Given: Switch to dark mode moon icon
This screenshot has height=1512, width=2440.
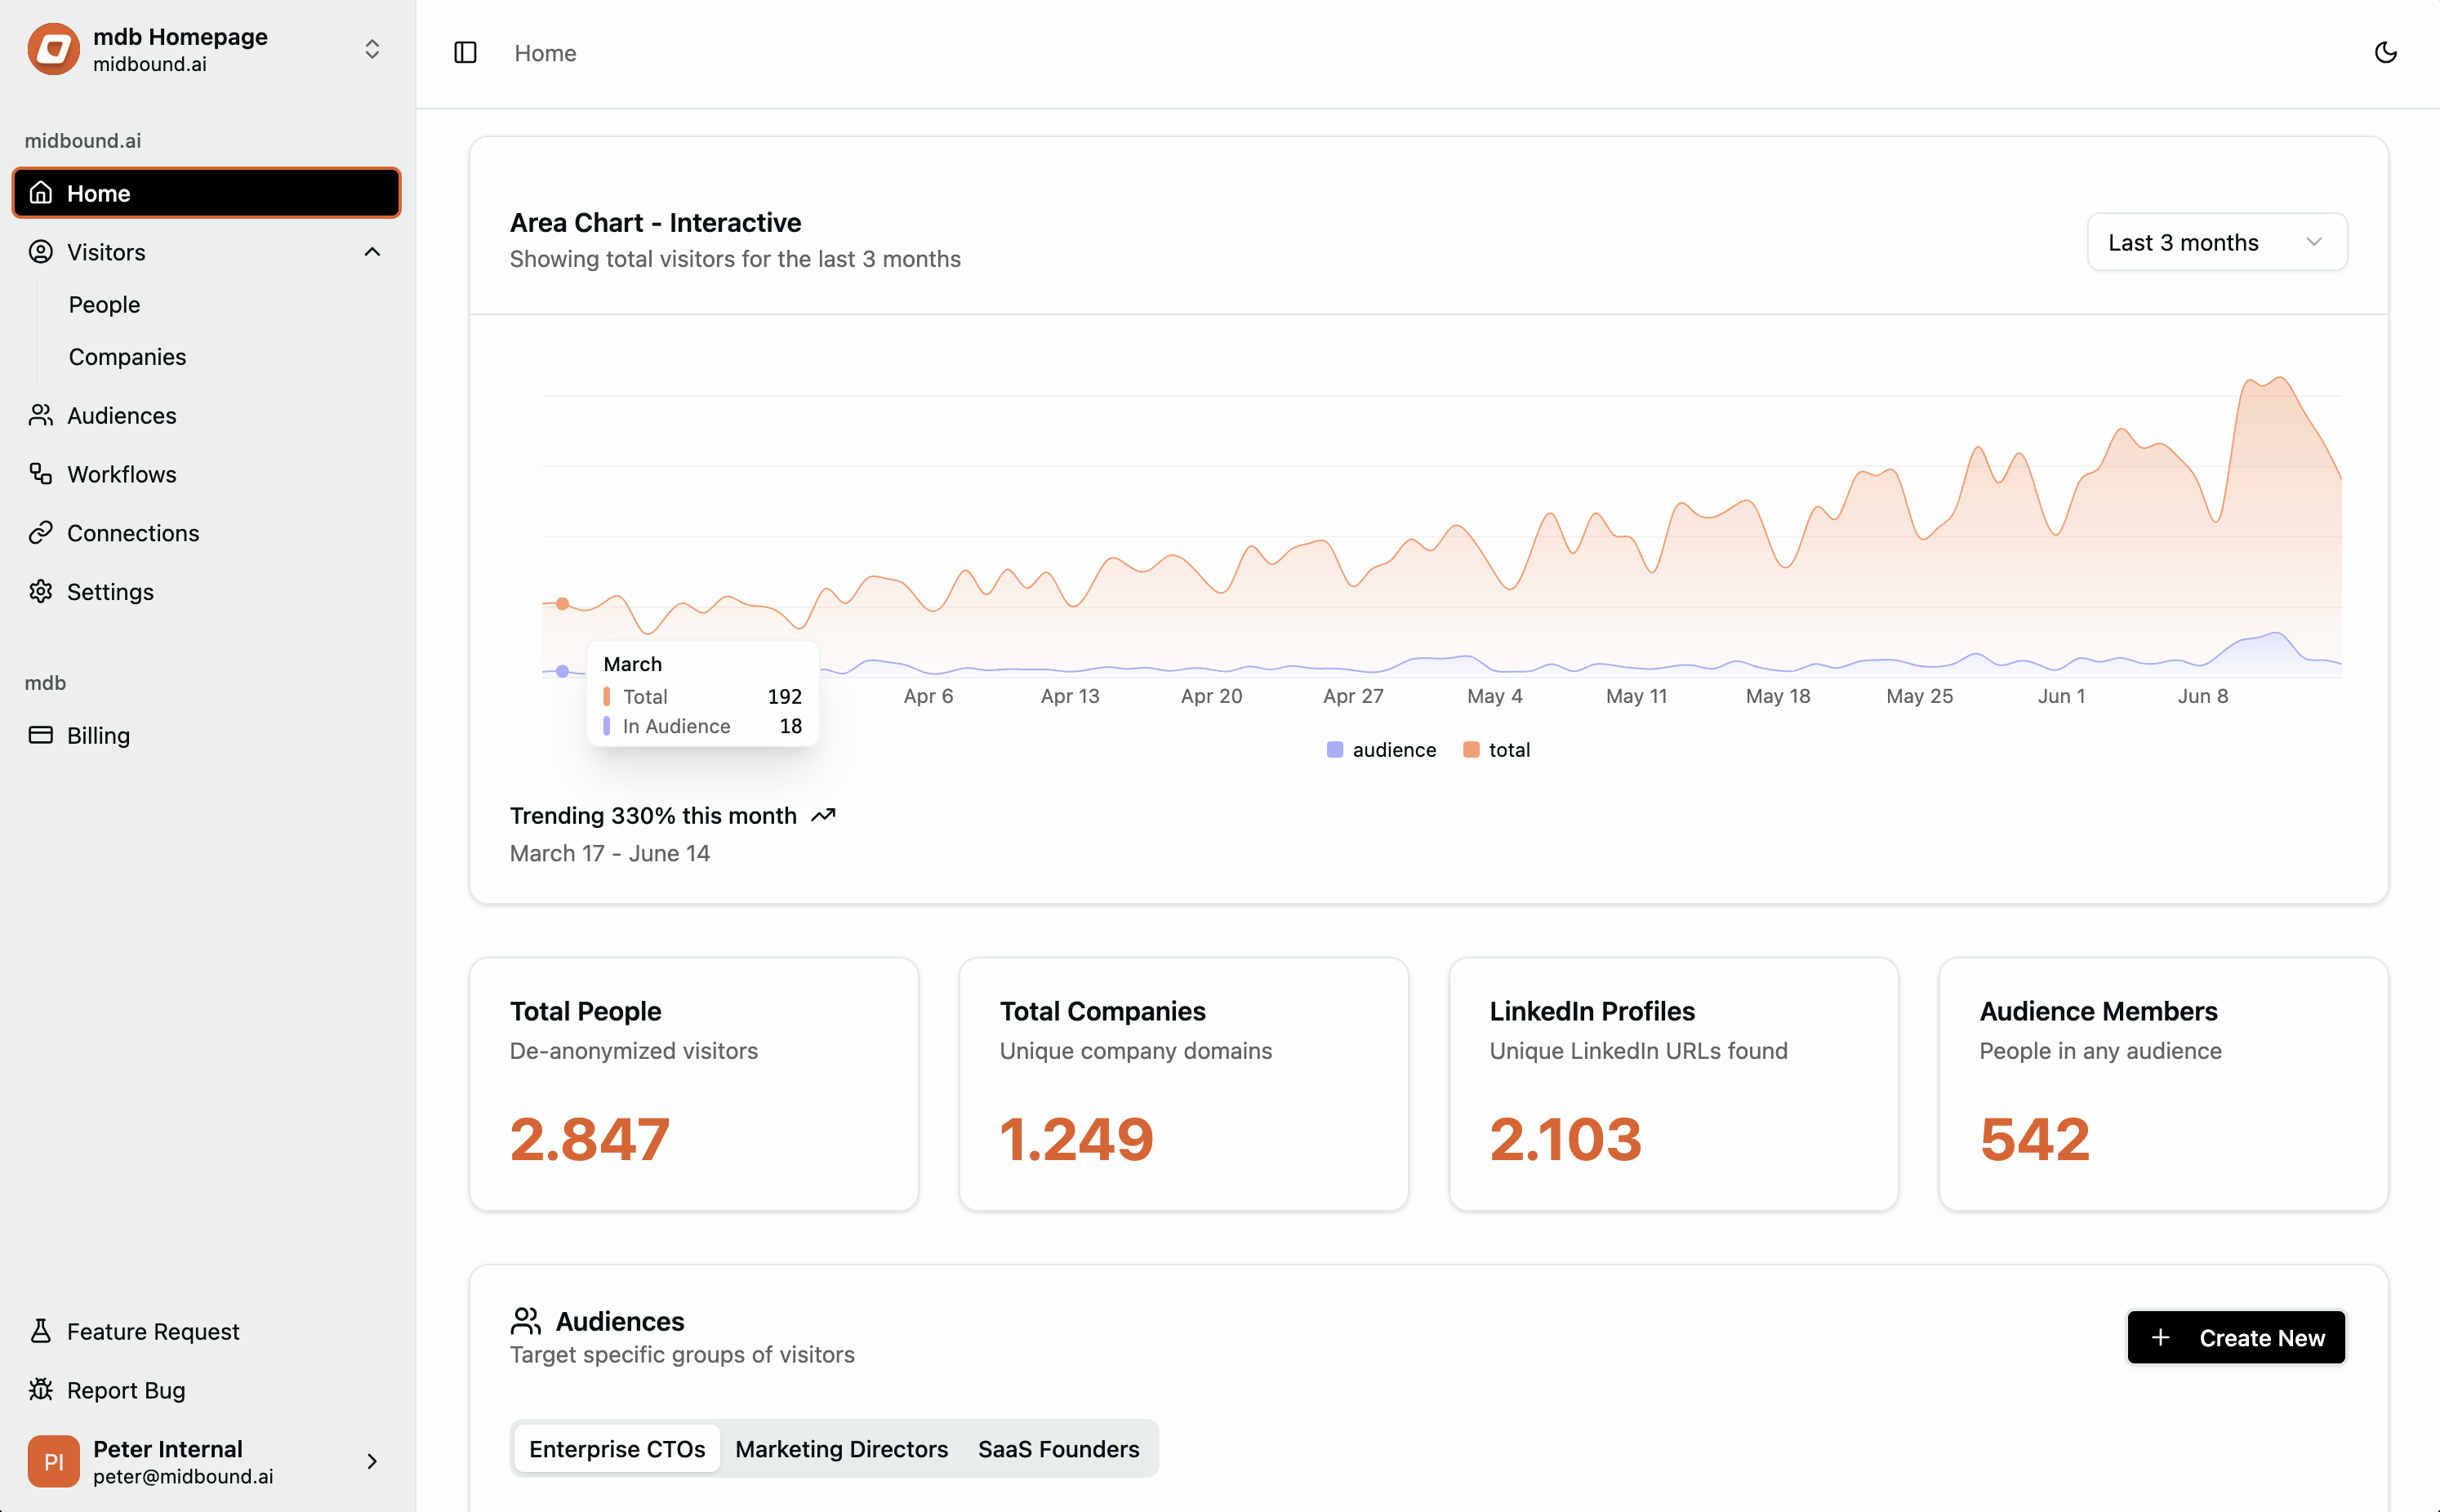Looking at the screenshot, I should [x=2385, y=52].
